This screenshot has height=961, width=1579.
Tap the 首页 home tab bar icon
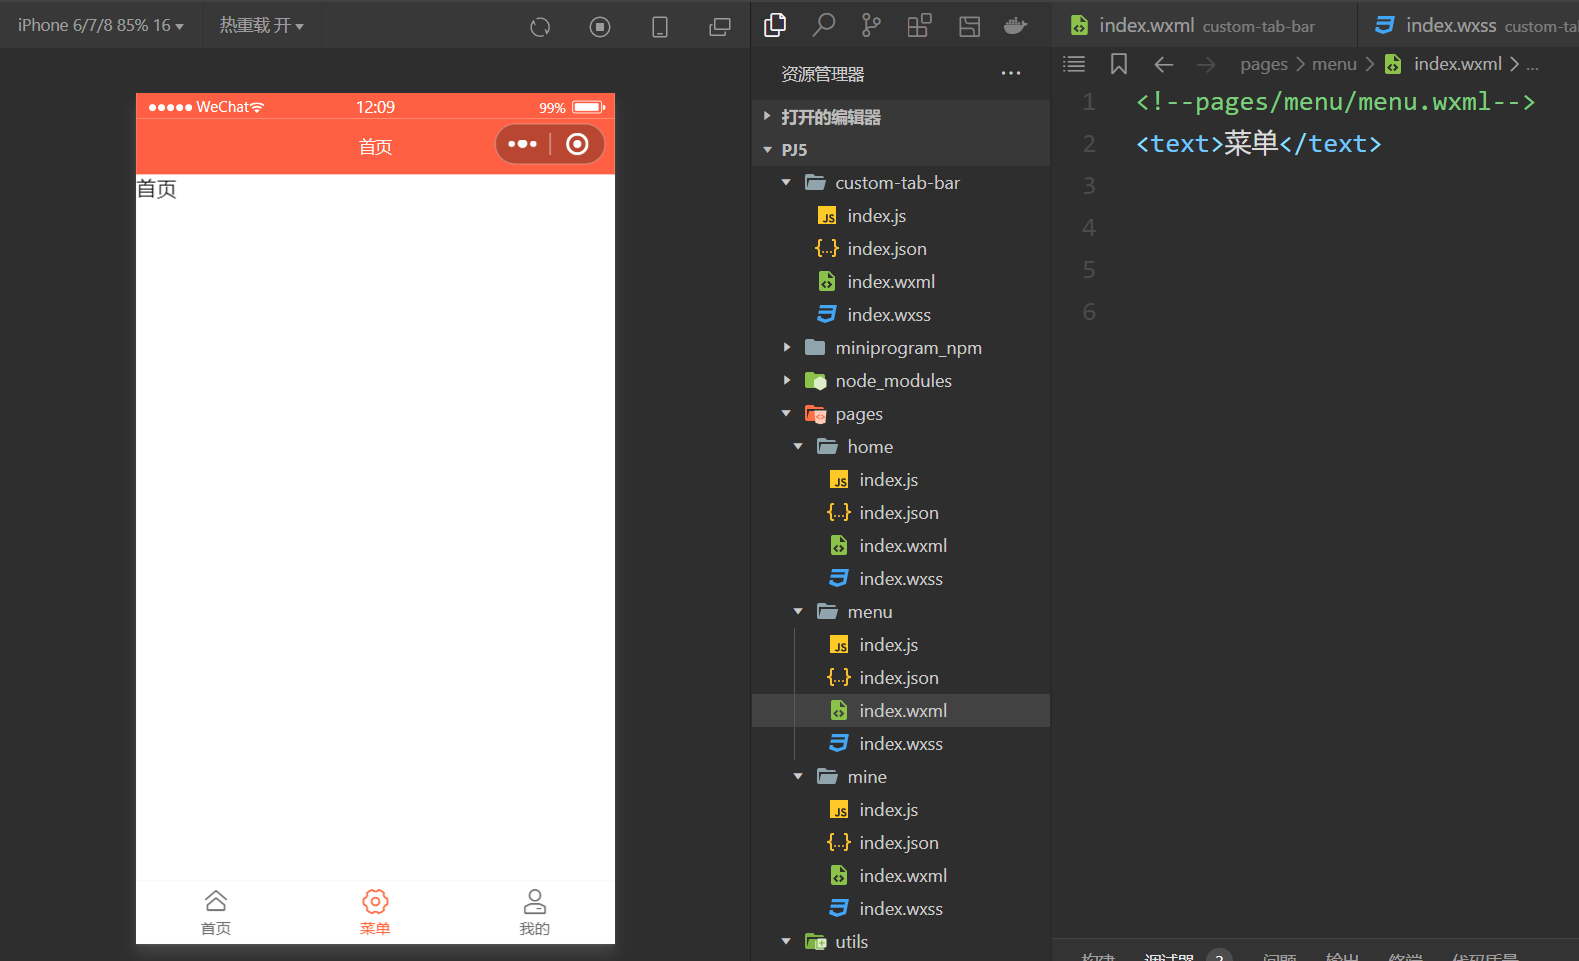216,912
